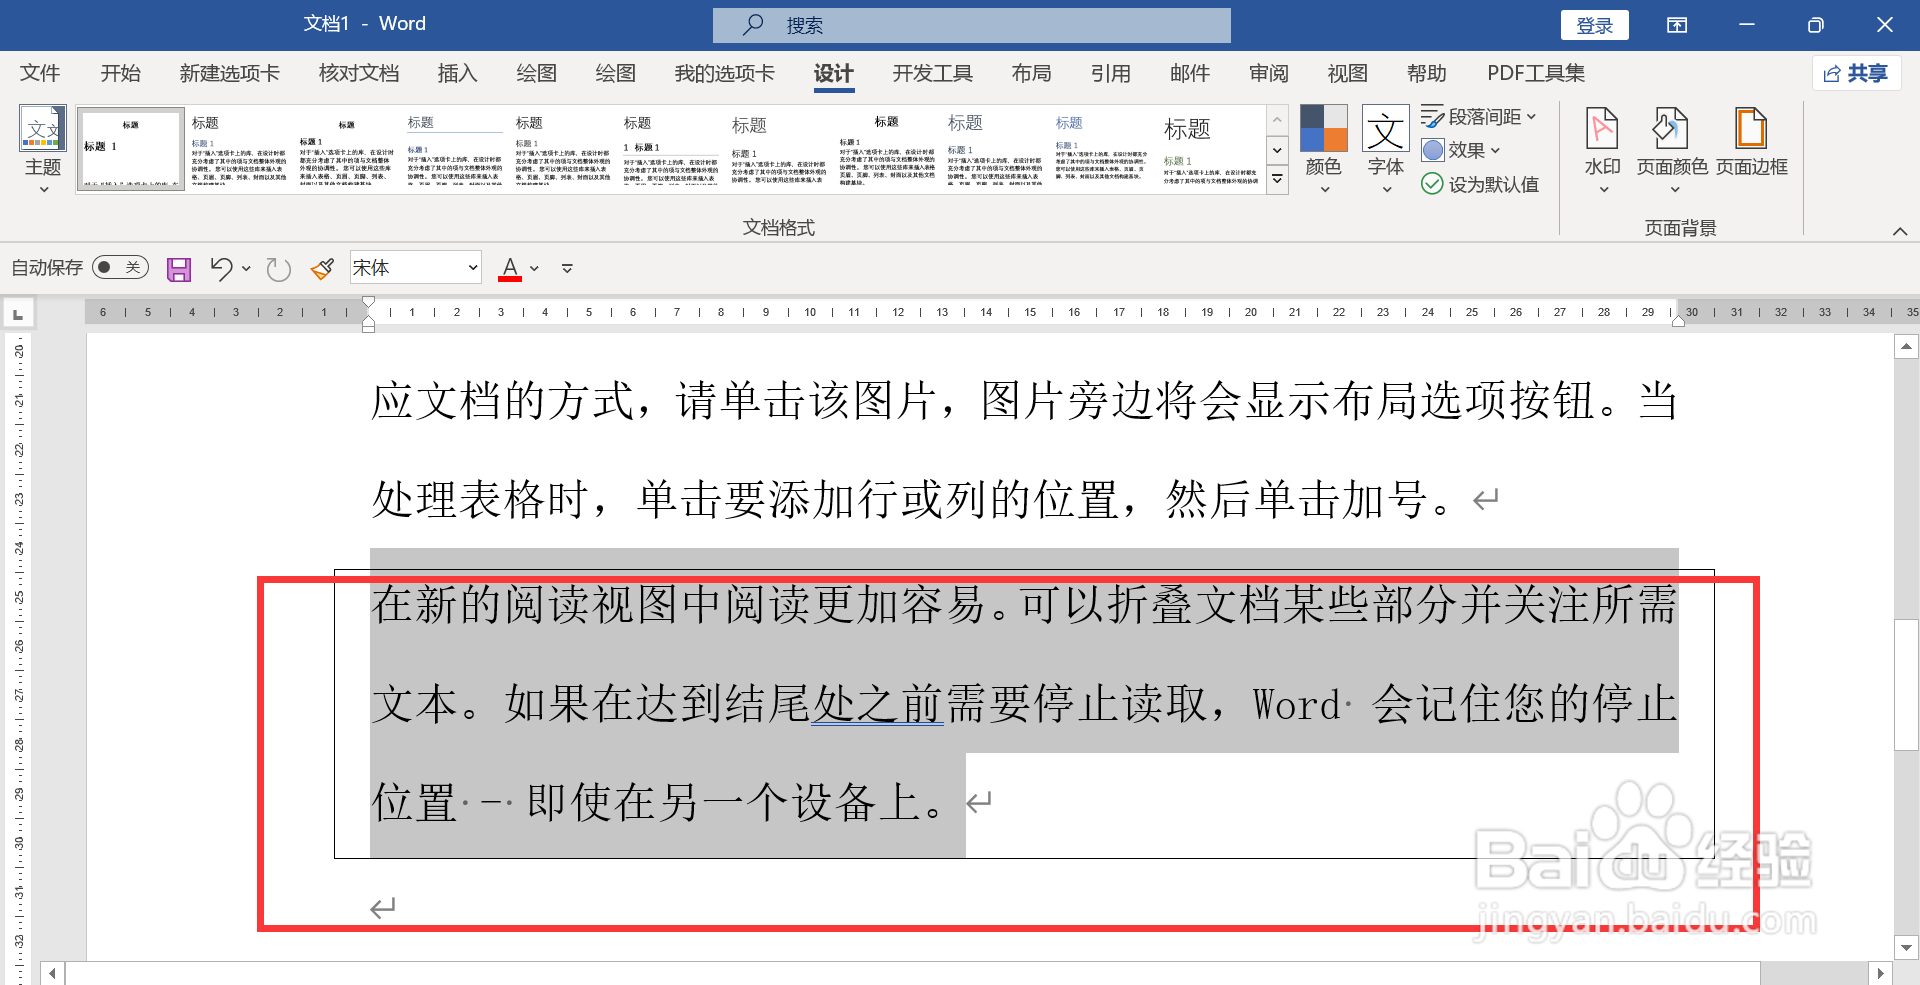Click the Save icon in the quick access toolbar
The height and width of the screenshot is (985, 1920).
click(179, 268)
